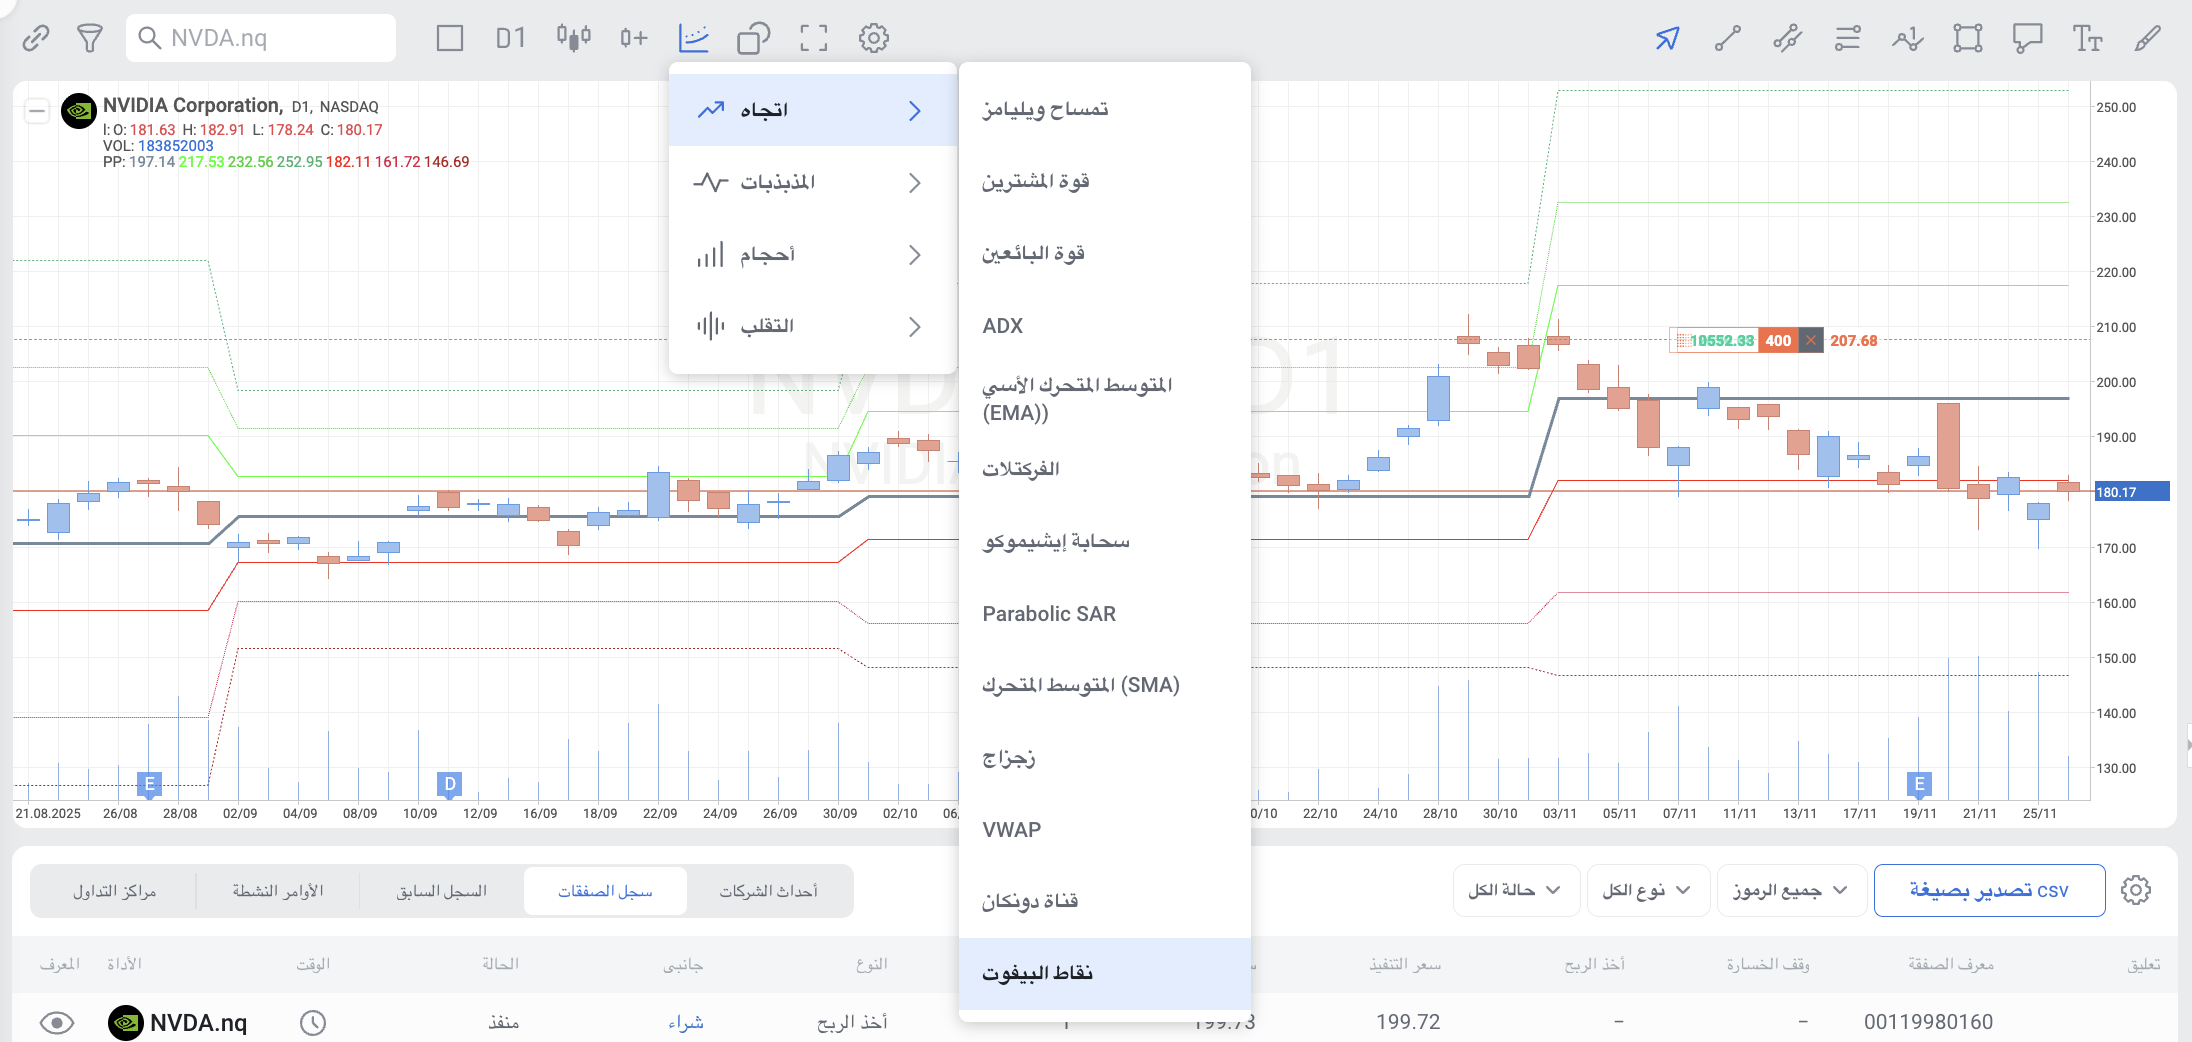The height and width of the screenshot is (1042, 2192).
Task: Open the أحجام volumes submenu
Action: click(813, 254)
